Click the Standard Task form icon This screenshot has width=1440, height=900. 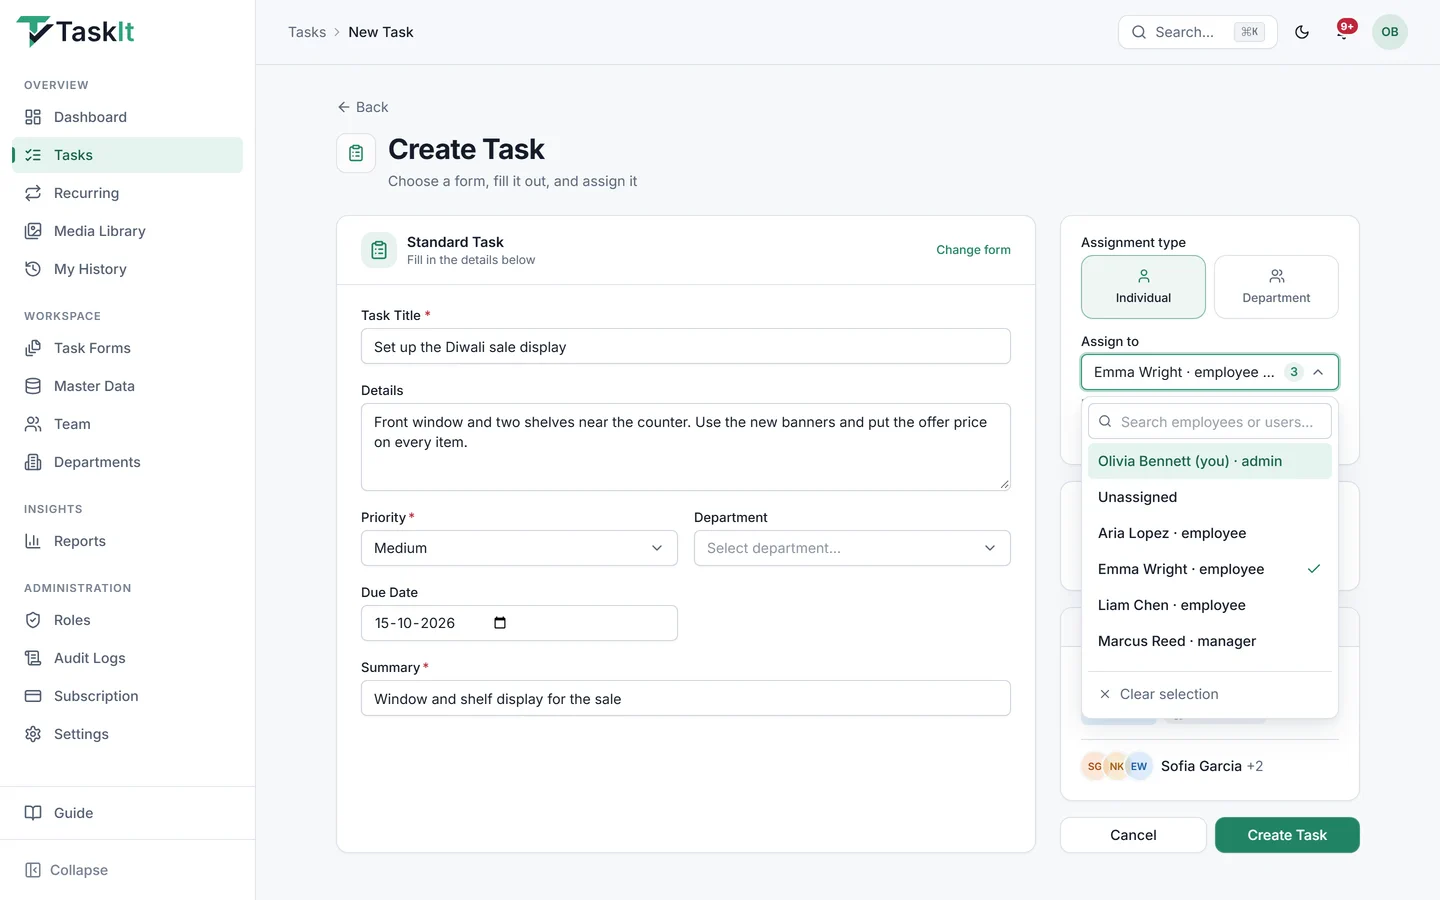[x=379, y=250]
